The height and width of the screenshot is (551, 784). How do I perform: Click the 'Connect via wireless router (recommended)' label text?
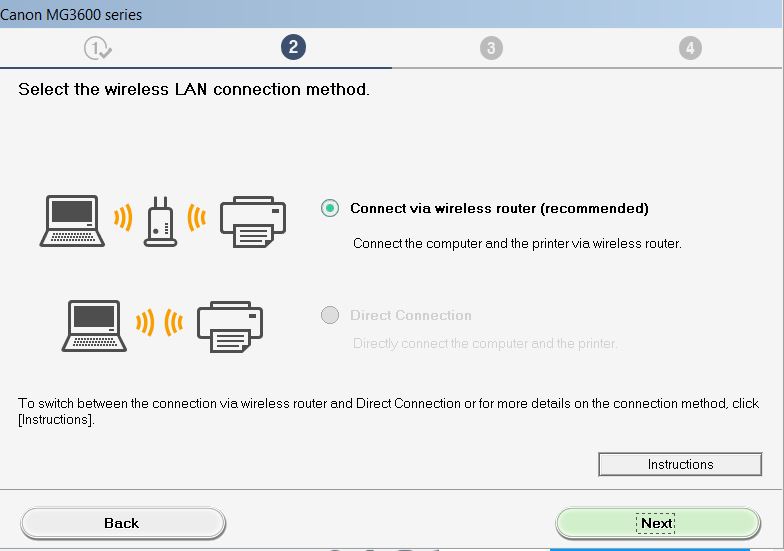click(499, 209)
